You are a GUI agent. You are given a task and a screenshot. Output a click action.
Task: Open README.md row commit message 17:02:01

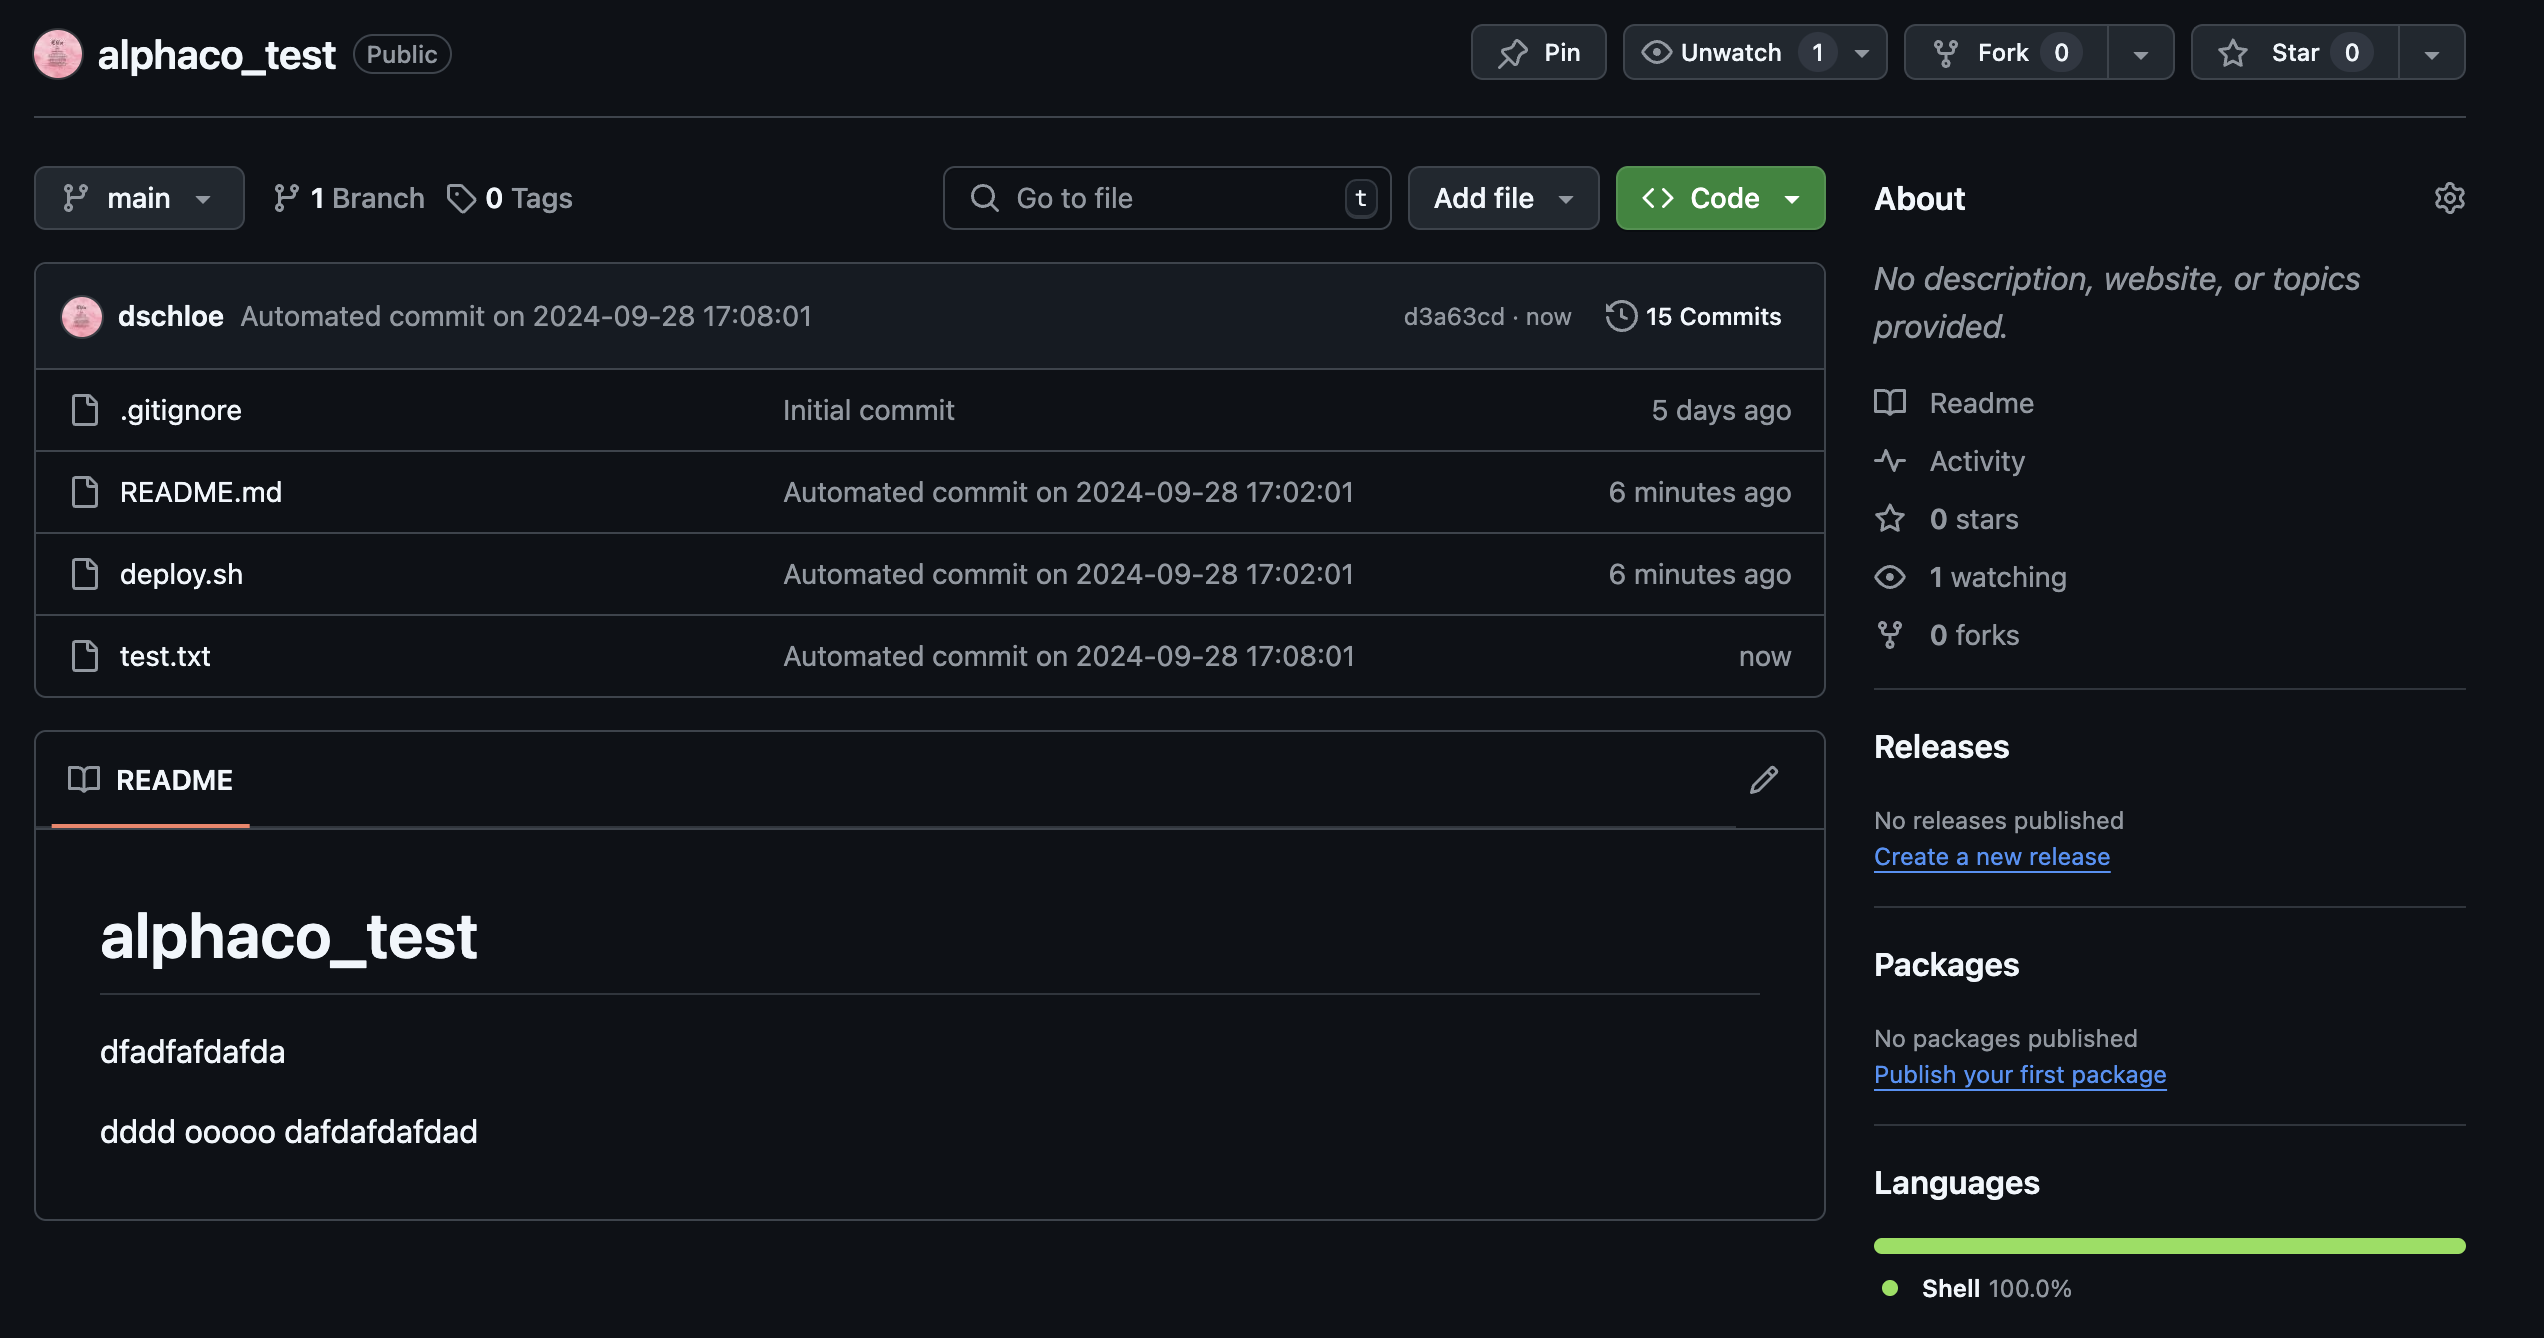(1068, 492)
